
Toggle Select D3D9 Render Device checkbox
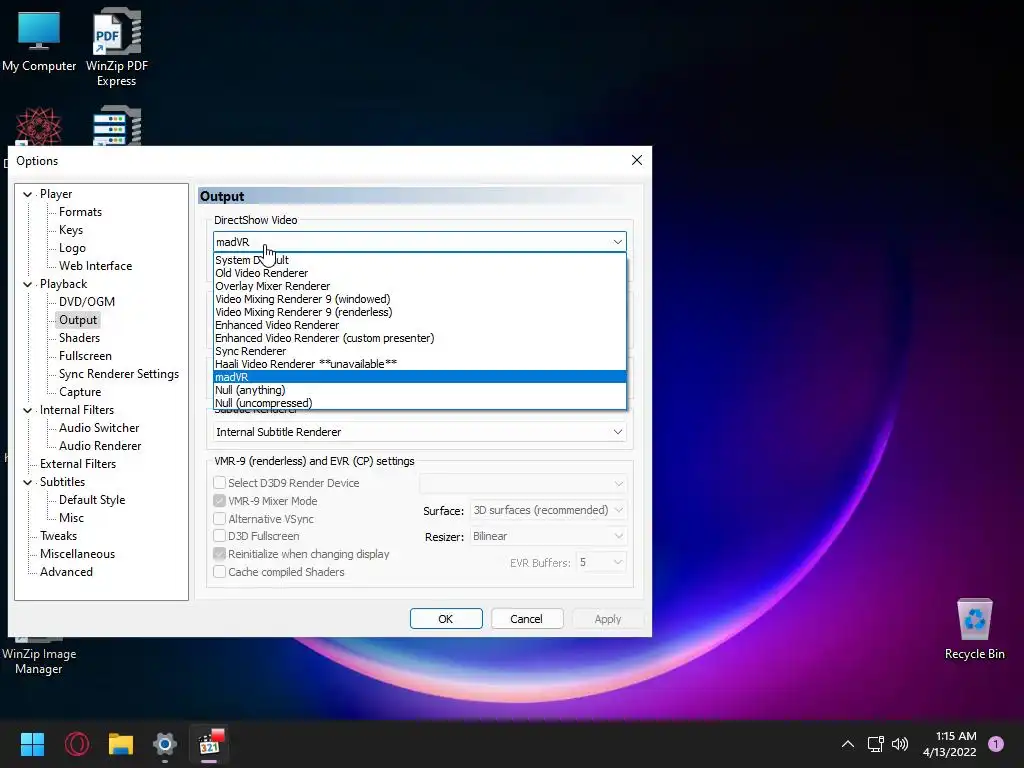click(x=220, y=483)
